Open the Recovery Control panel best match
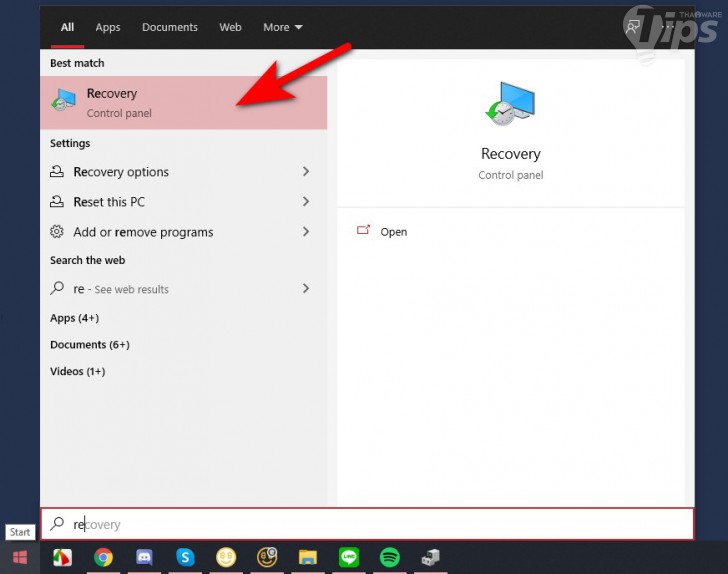 [x=183, y=103]
